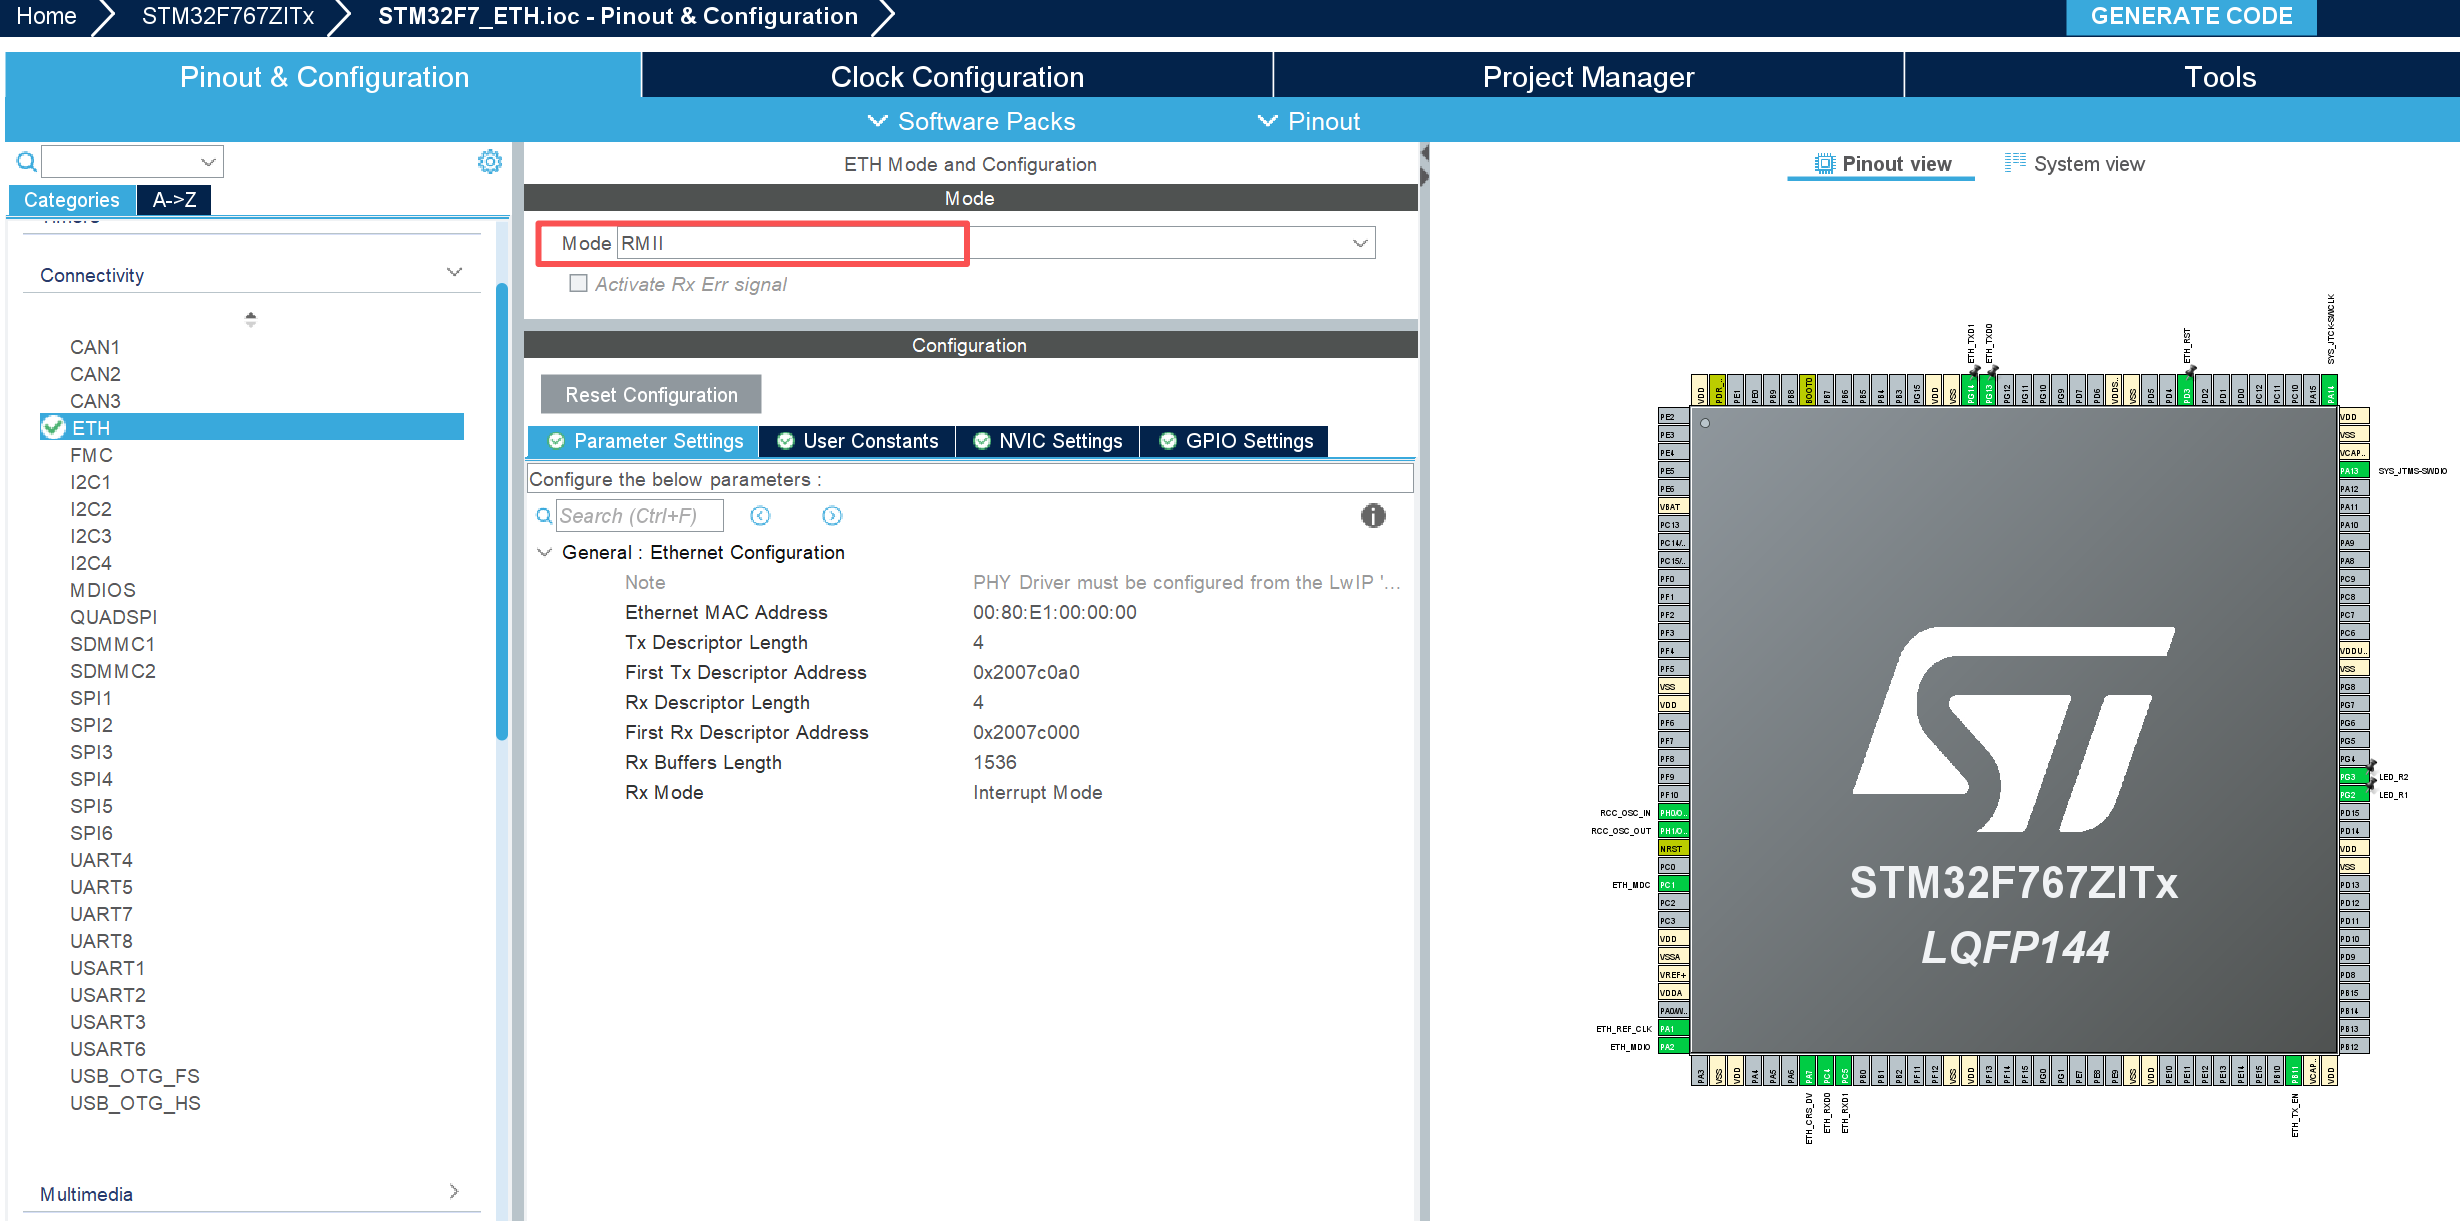2460x1221 pixels.
Task: Collapse General Ethernet Configuration group
Action: click(545, 553)
